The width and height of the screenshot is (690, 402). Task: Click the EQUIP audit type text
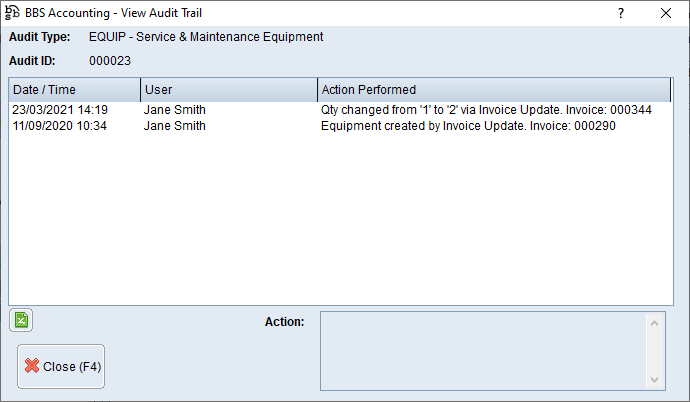(206, 37)
